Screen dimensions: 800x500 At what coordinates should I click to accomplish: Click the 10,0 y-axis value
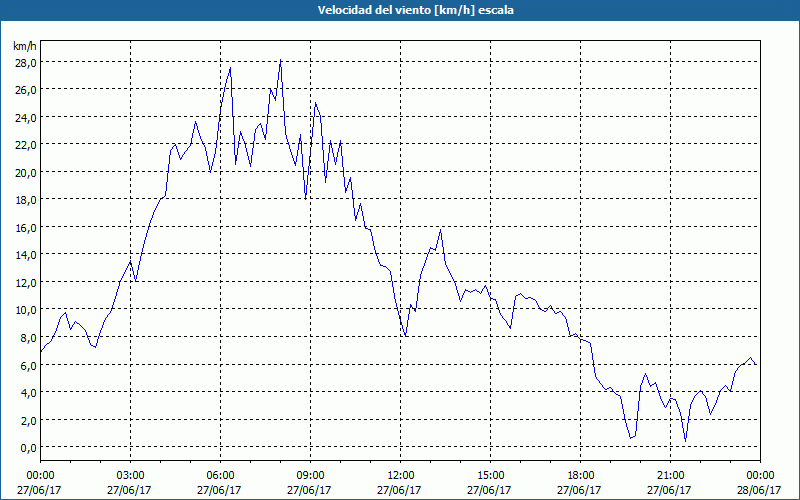coord(25,310)
